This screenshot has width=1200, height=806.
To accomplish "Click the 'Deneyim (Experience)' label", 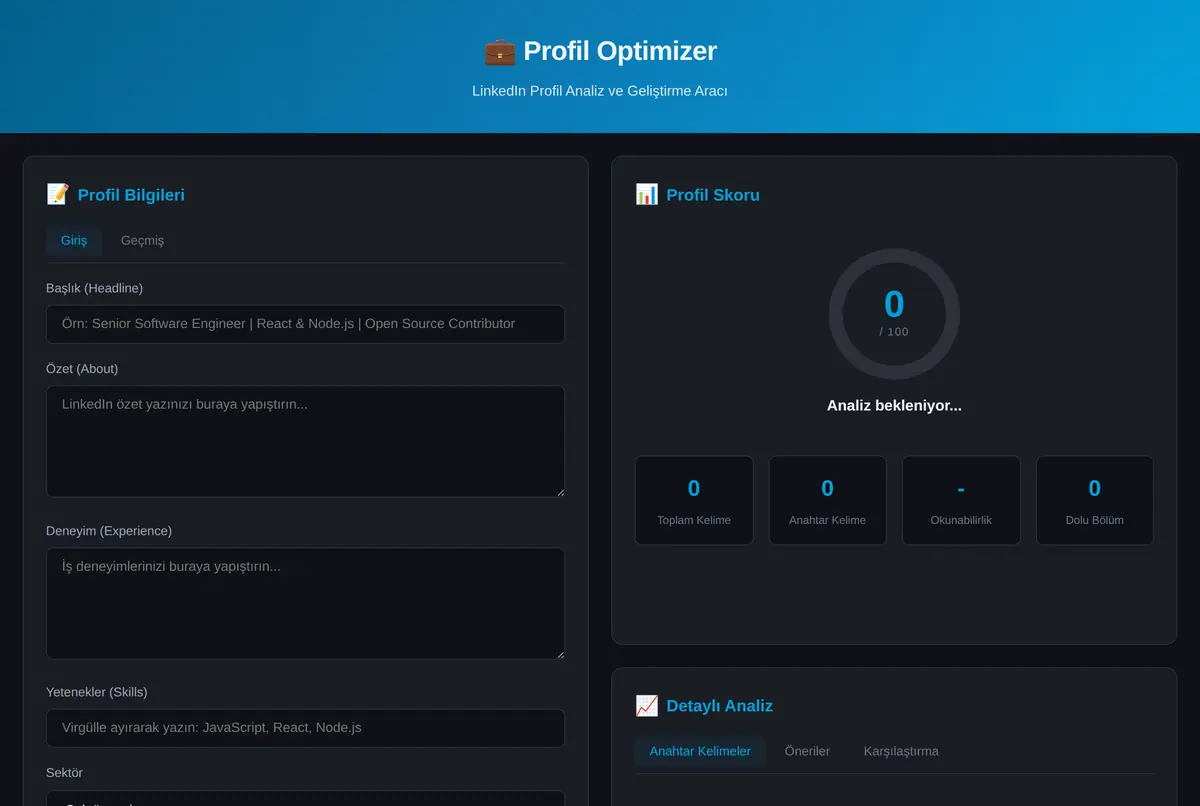I will (x=109, y=531).
